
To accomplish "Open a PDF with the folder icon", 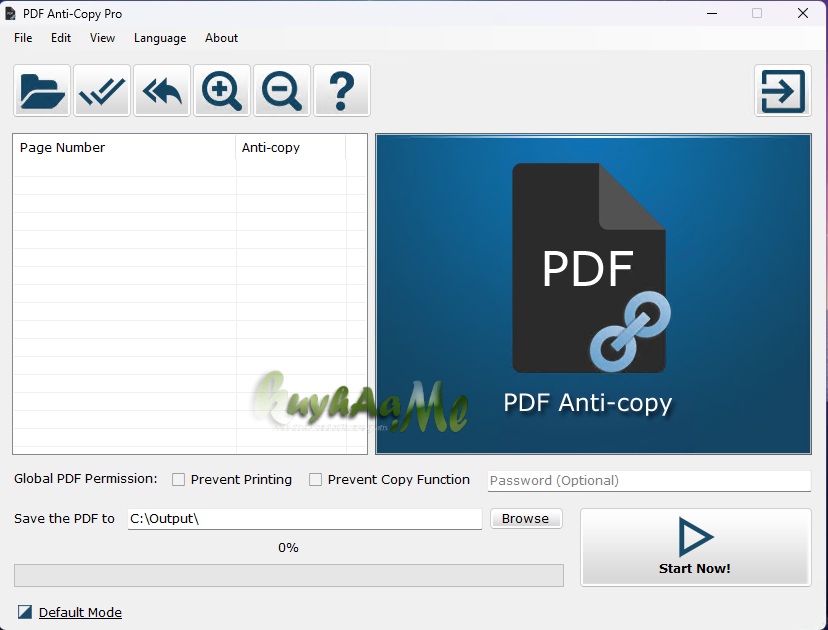I will tap(42, 91).
